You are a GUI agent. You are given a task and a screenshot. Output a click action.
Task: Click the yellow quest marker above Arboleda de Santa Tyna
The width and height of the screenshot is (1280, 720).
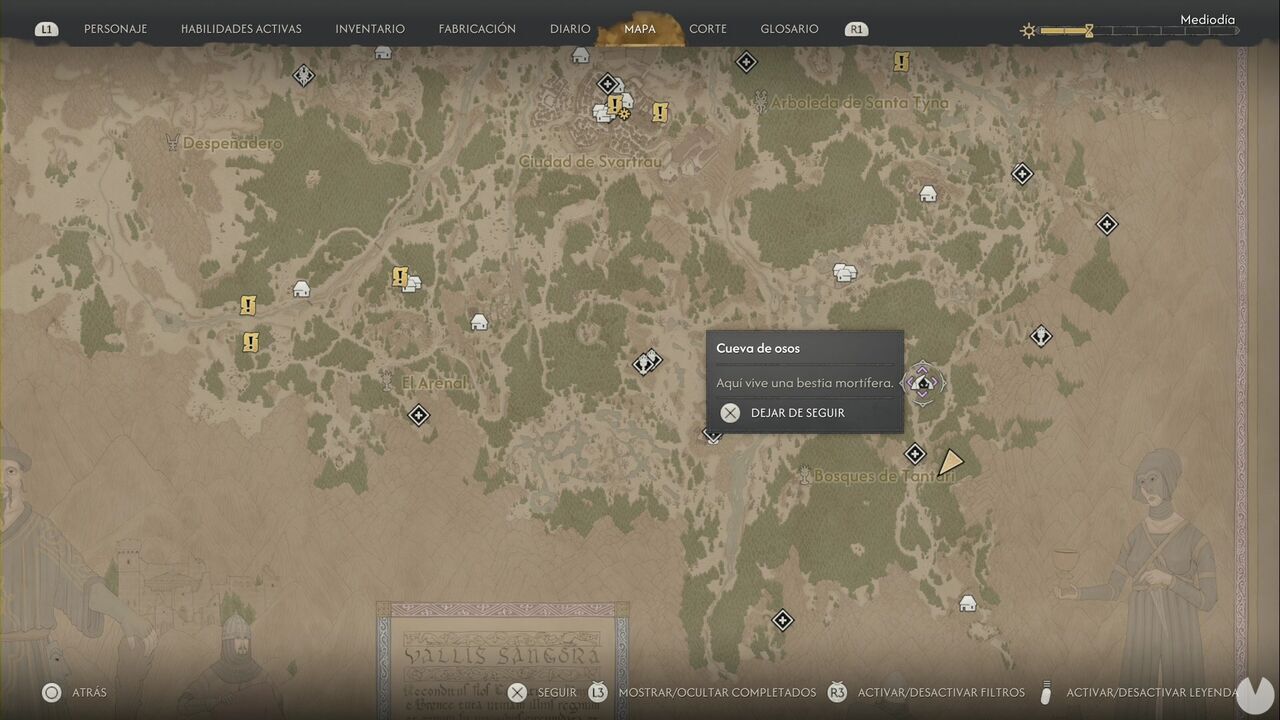tap(901, 62)
